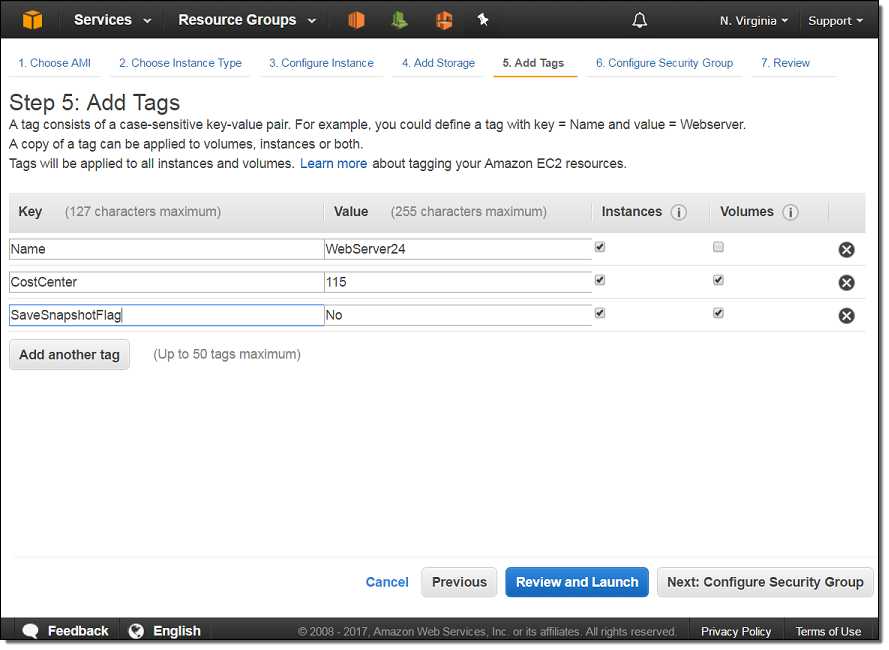Open the N. Virginia region selector
The height and width of the screenshot is (650, 889).
[x=753, y=21]
